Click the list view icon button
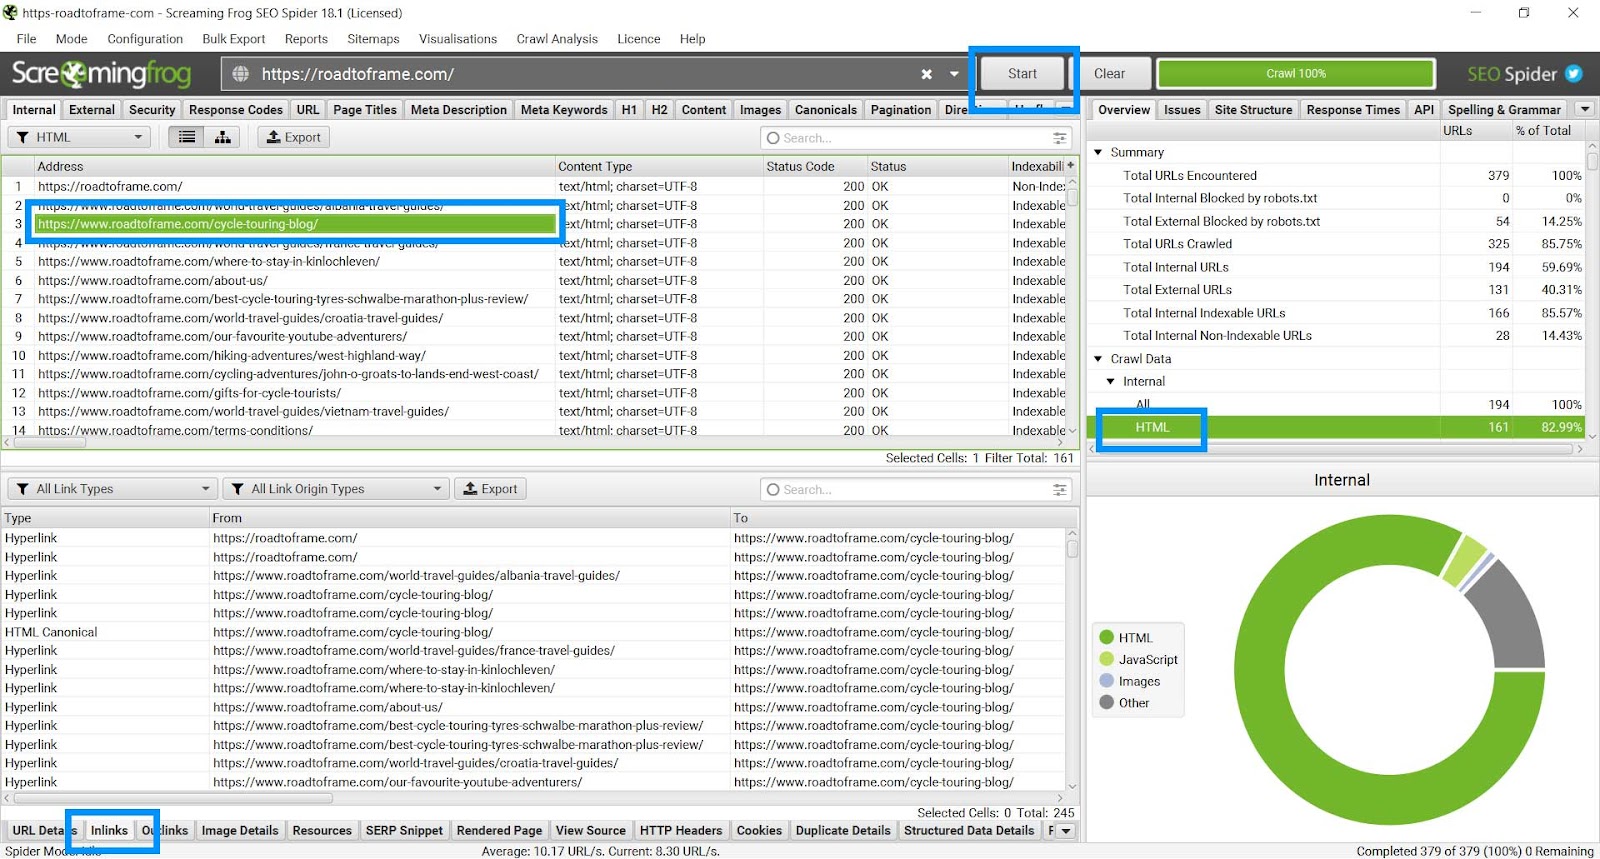Screen dimensions: 1600x859 point(186,137)
